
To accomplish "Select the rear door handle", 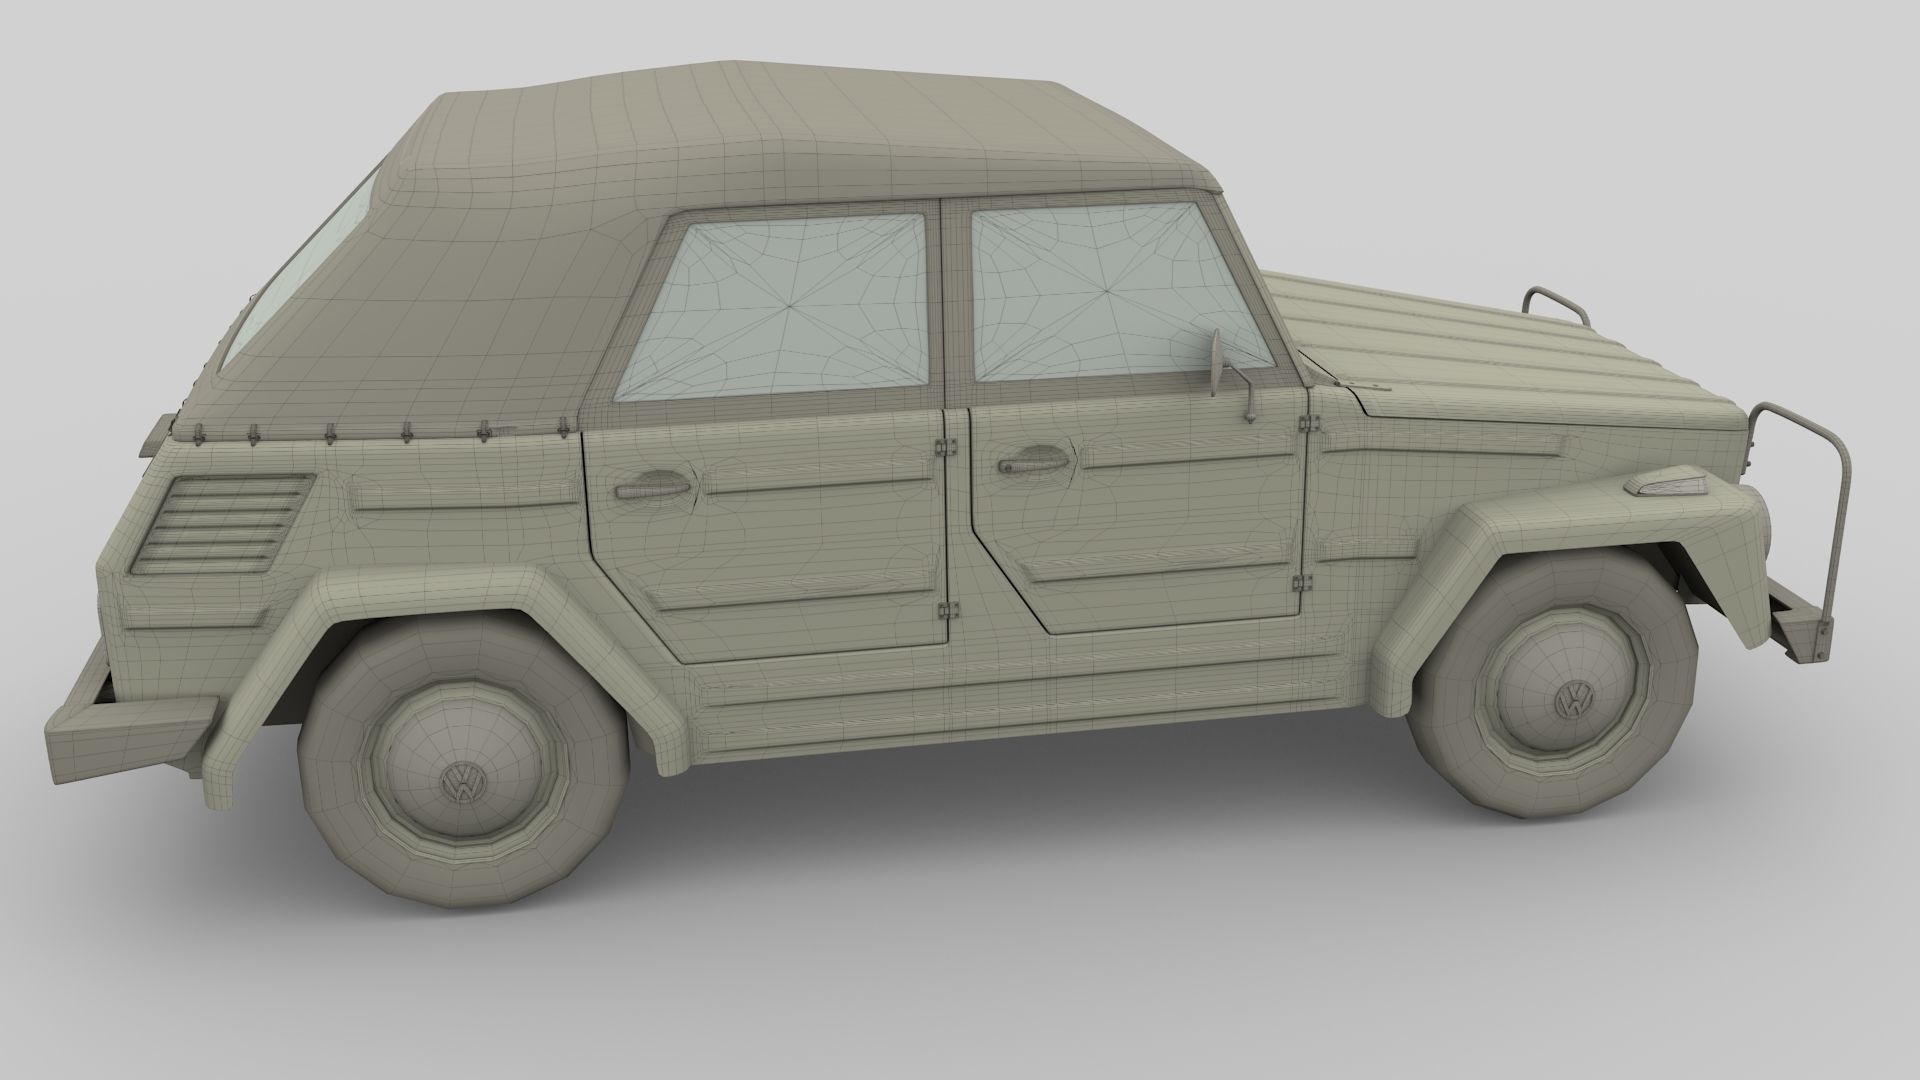I will tap(652, 489).
